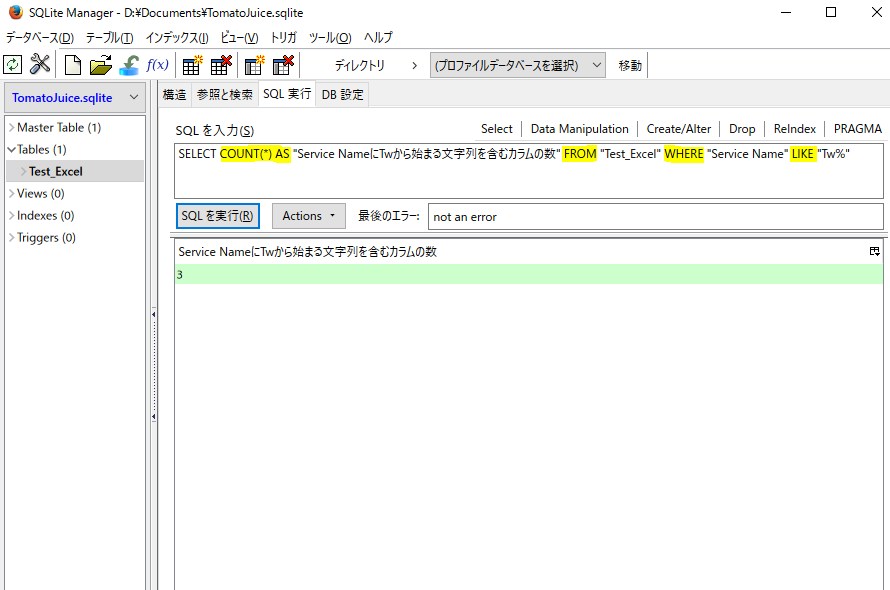This screenshot has height=590, width=890.
Task: Open the テーブル menu
Action: click(109, 38)
